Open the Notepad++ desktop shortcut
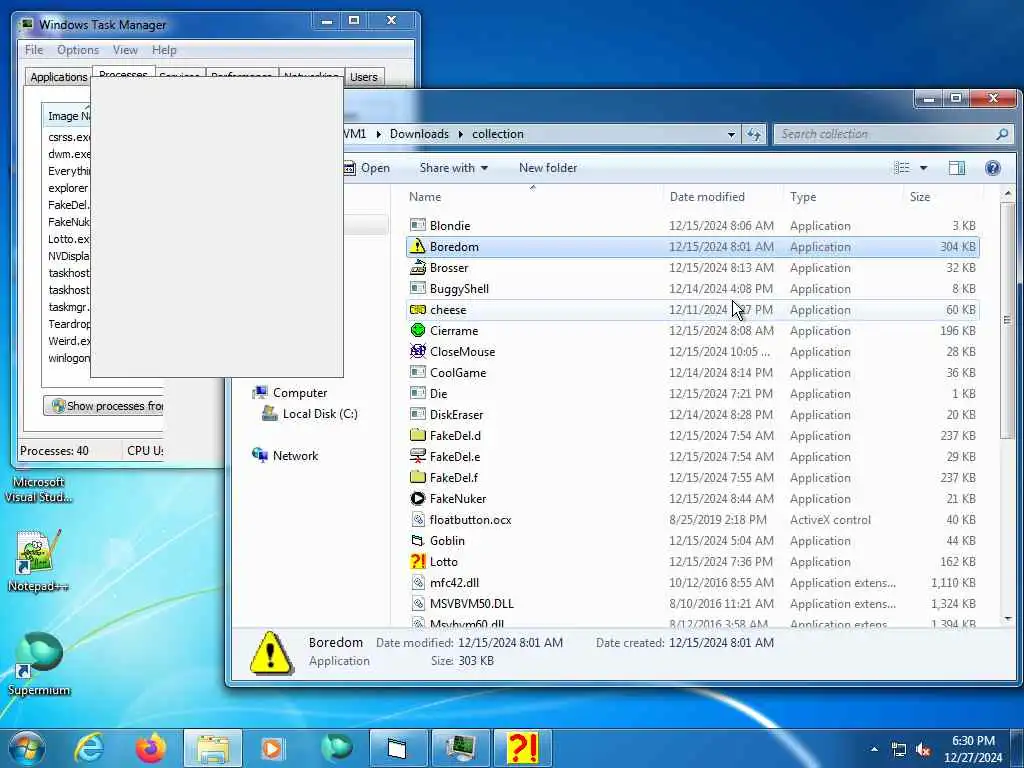Viewport: 1024px width, 768px height. coord(38,560)
